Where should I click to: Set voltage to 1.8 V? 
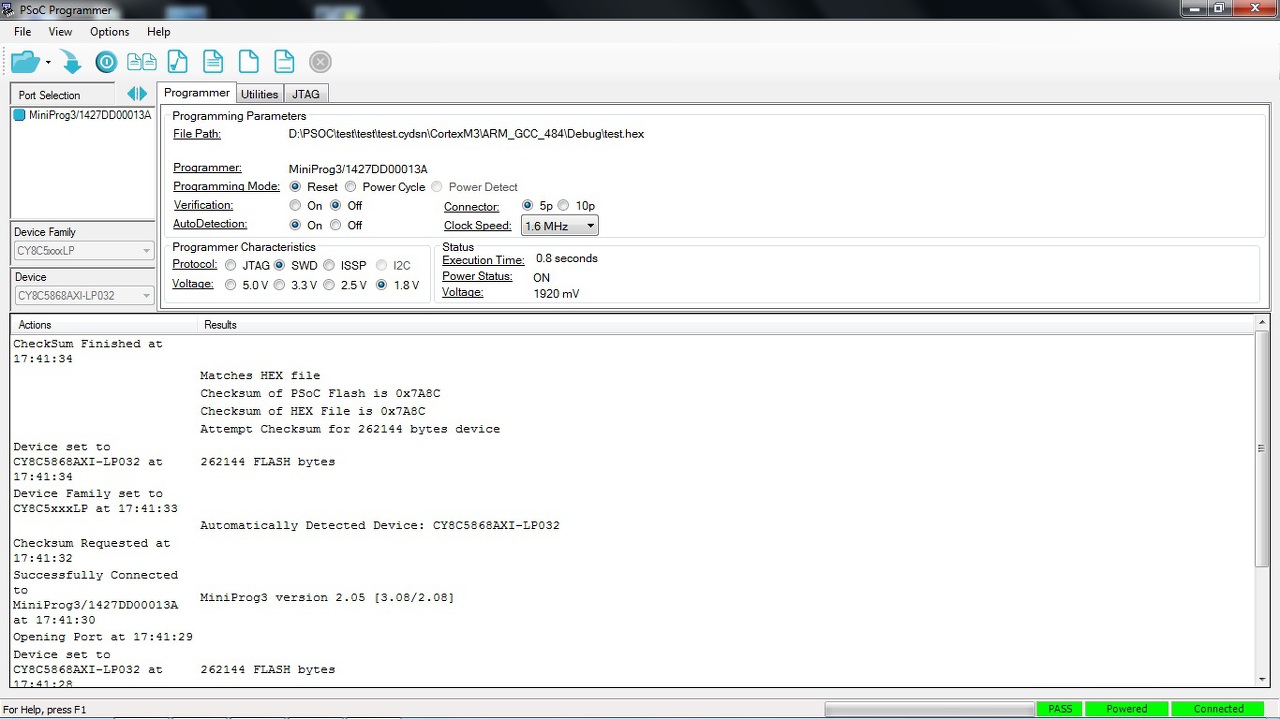point(381,285)
